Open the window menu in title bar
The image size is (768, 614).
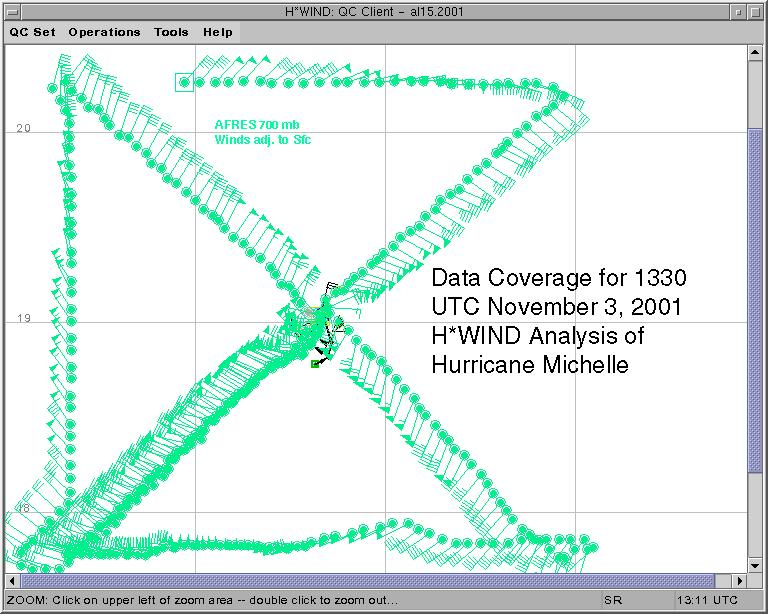tap(12, 10)
